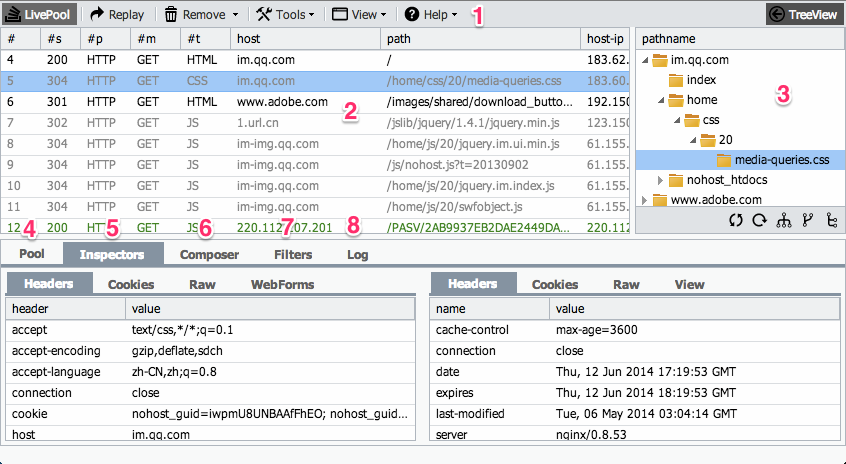Open the WebForms tab

point(282,284)
